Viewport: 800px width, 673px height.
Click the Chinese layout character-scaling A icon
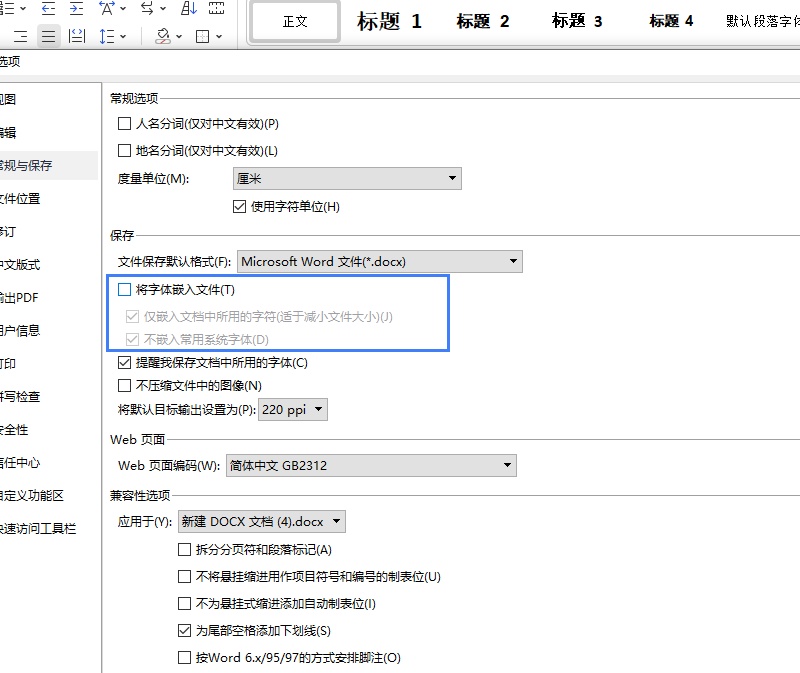107,8
